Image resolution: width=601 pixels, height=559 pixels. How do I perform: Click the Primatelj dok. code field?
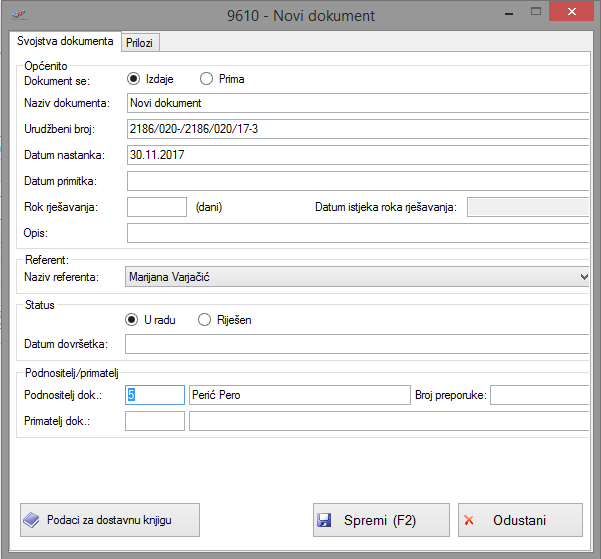(155, 421)
